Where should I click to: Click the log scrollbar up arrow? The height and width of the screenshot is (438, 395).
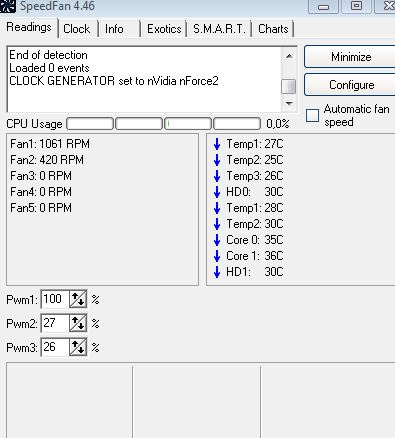point(289,56)
